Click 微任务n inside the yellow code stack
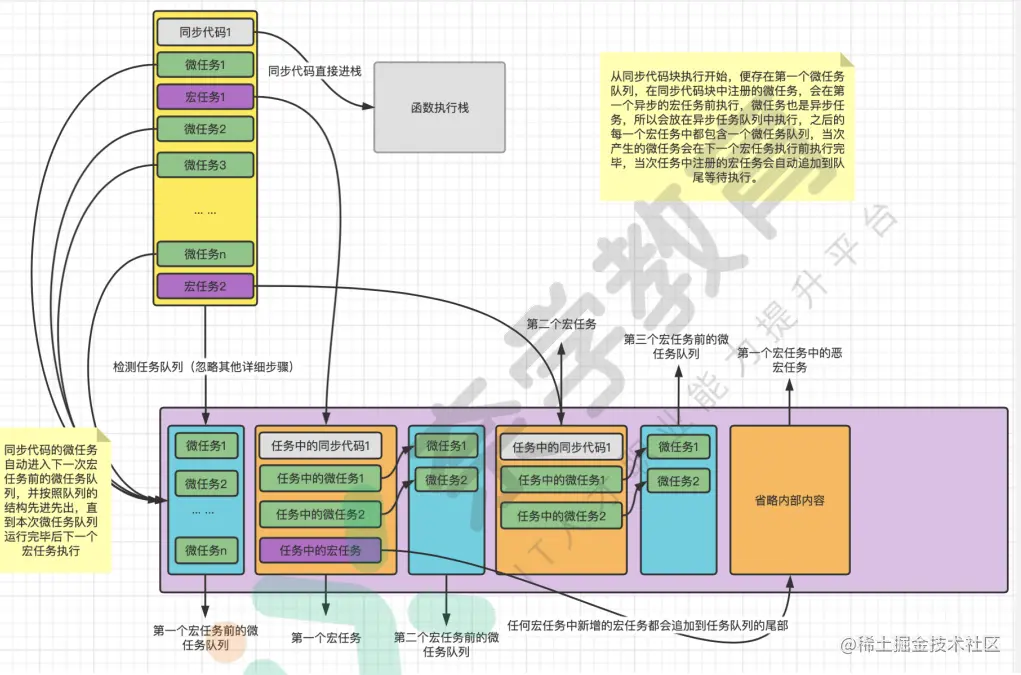The height and width of the screenshot is (675, 1021). [x=205, y=254]
